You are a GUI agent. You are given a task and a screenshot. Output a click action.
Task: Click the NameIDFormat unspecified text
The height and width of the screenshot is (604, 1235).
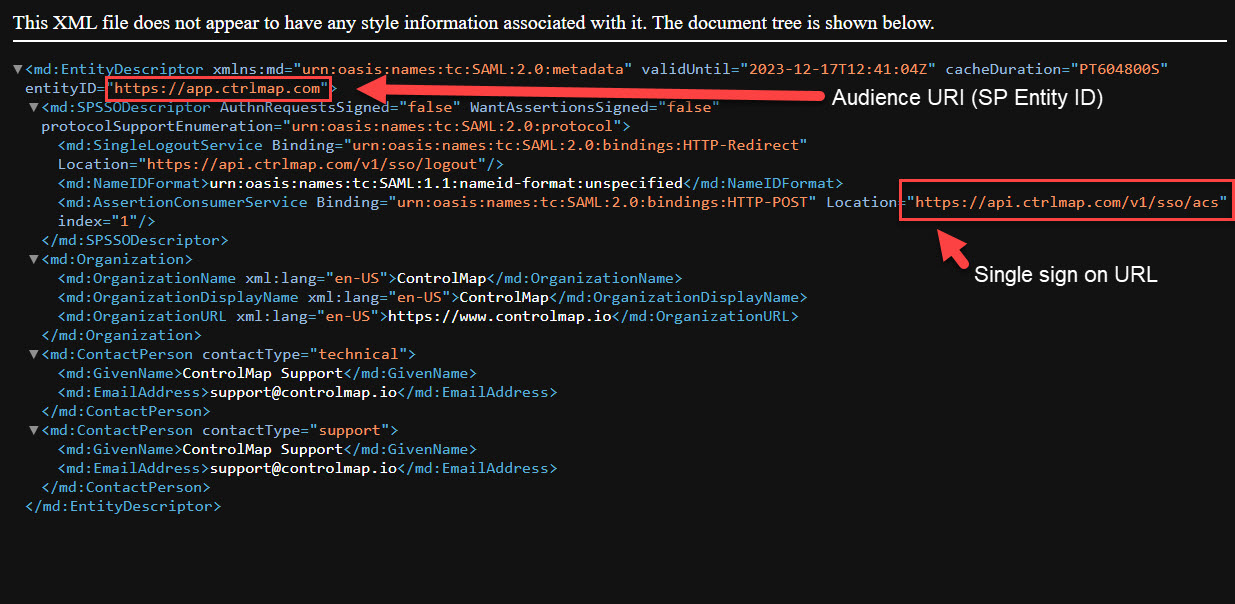445,183
